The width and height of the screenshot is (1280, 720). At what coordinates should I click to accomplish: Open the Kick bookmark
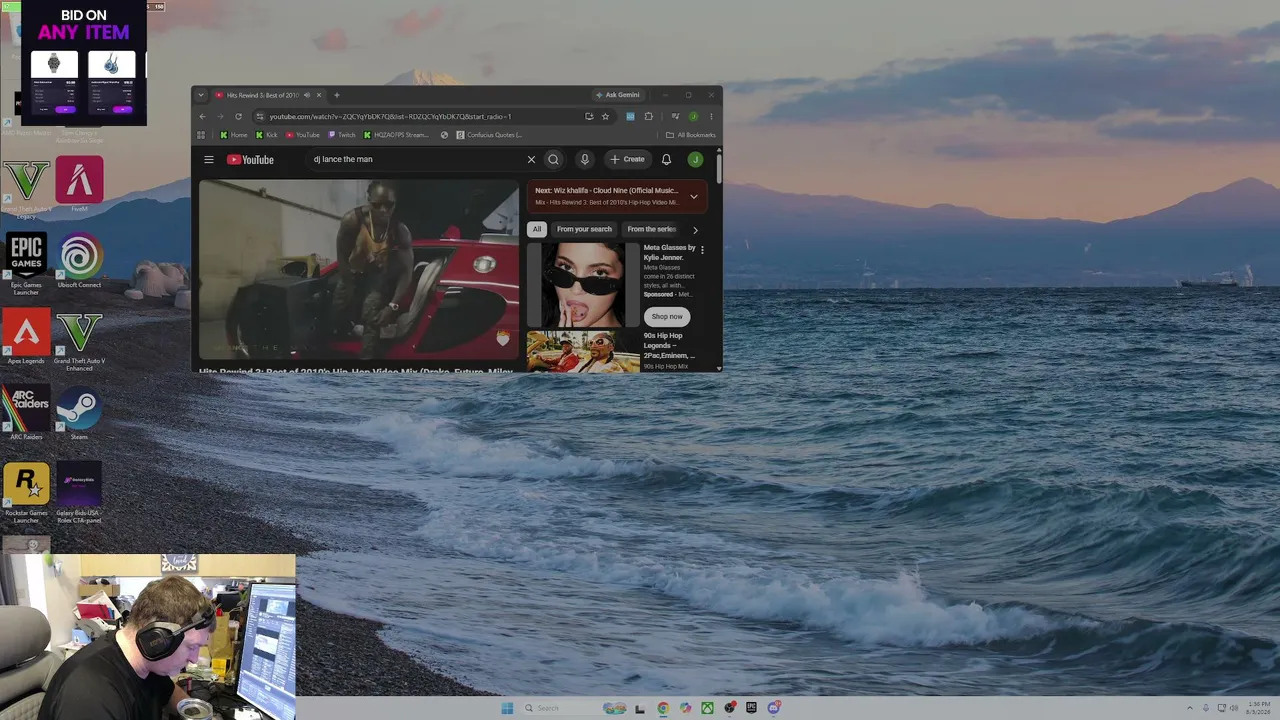tap(266, 135)
